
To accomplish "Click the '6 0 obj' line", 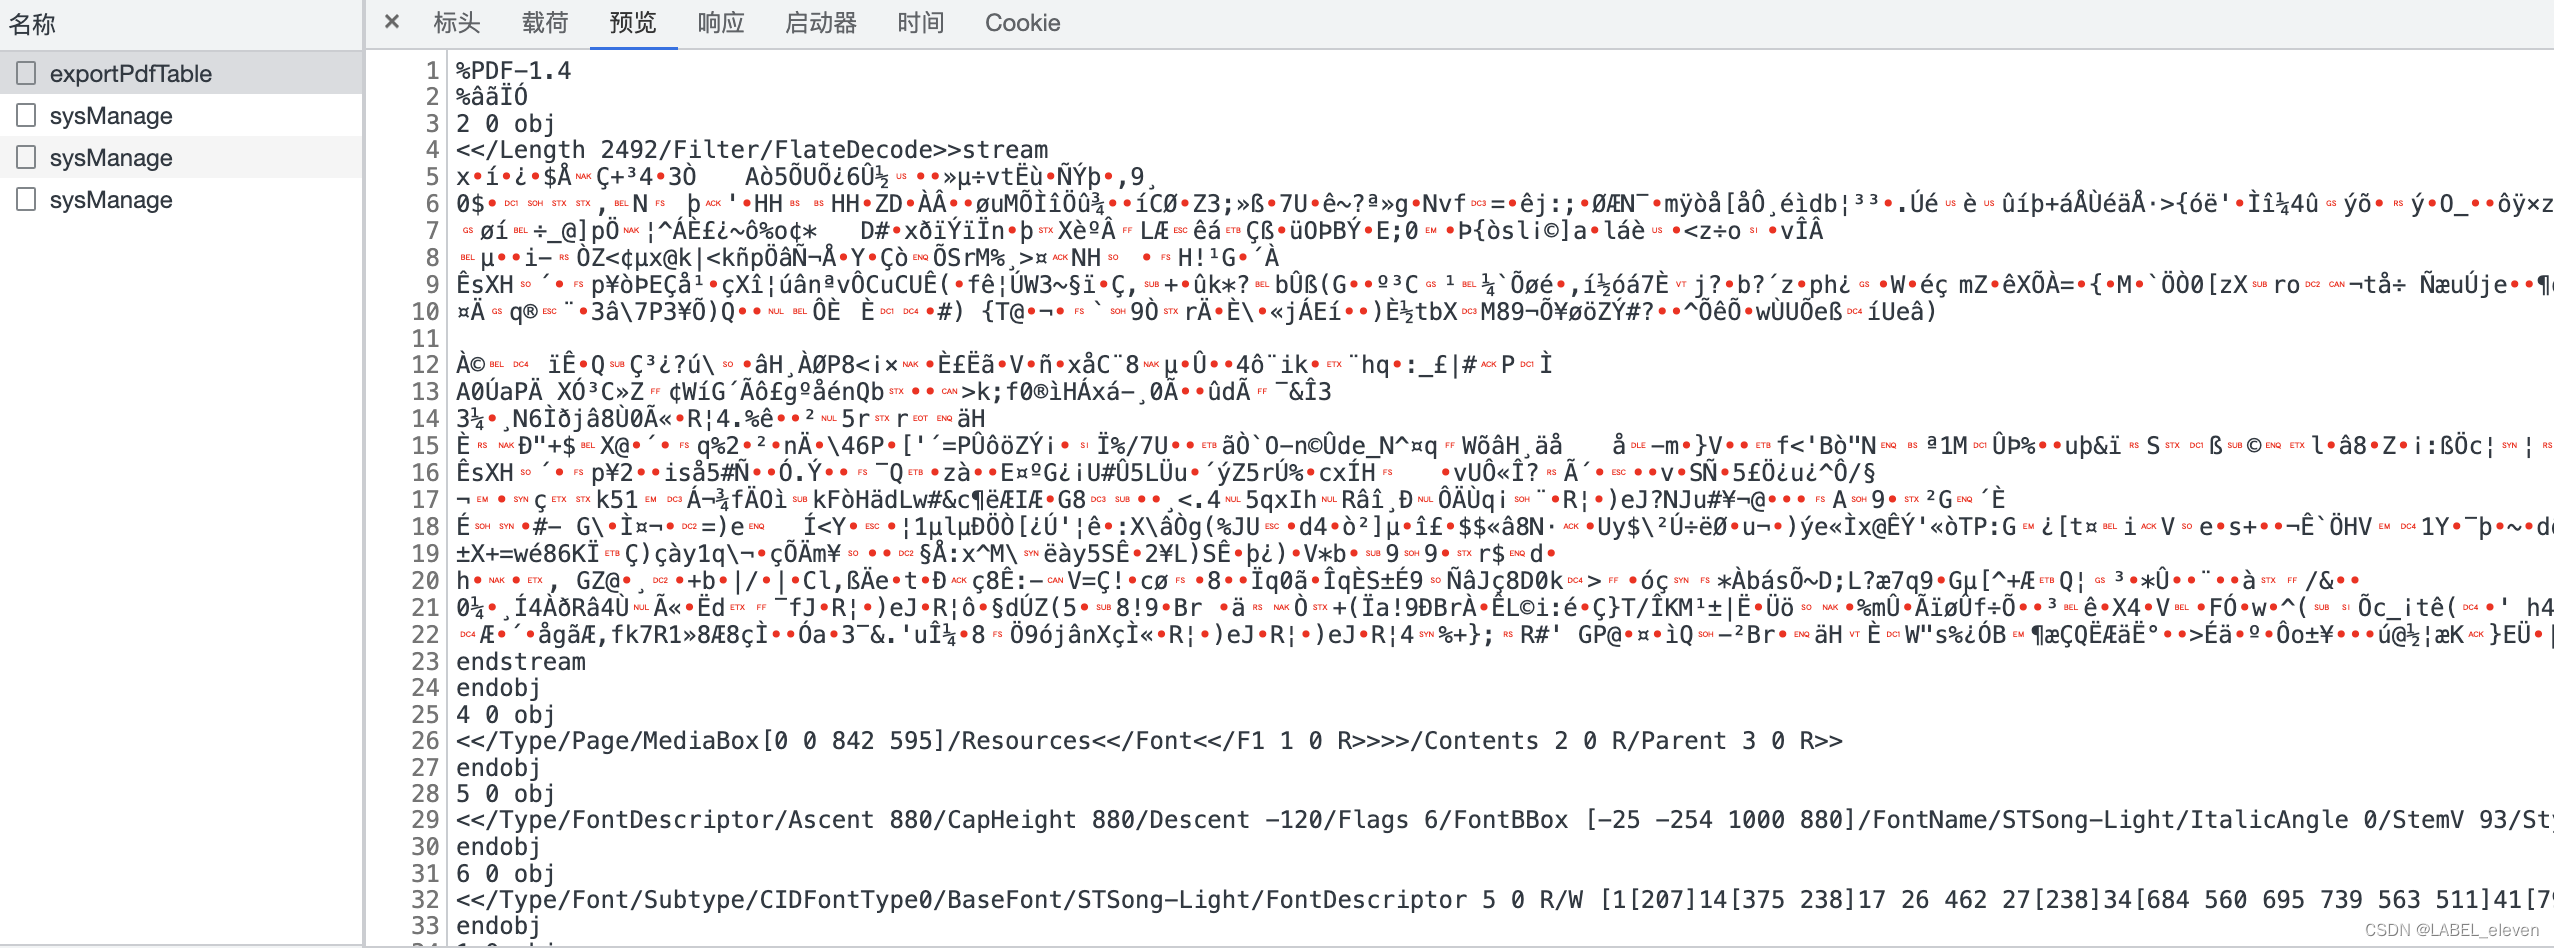I will pyautogui.click(x=505, y=874).
